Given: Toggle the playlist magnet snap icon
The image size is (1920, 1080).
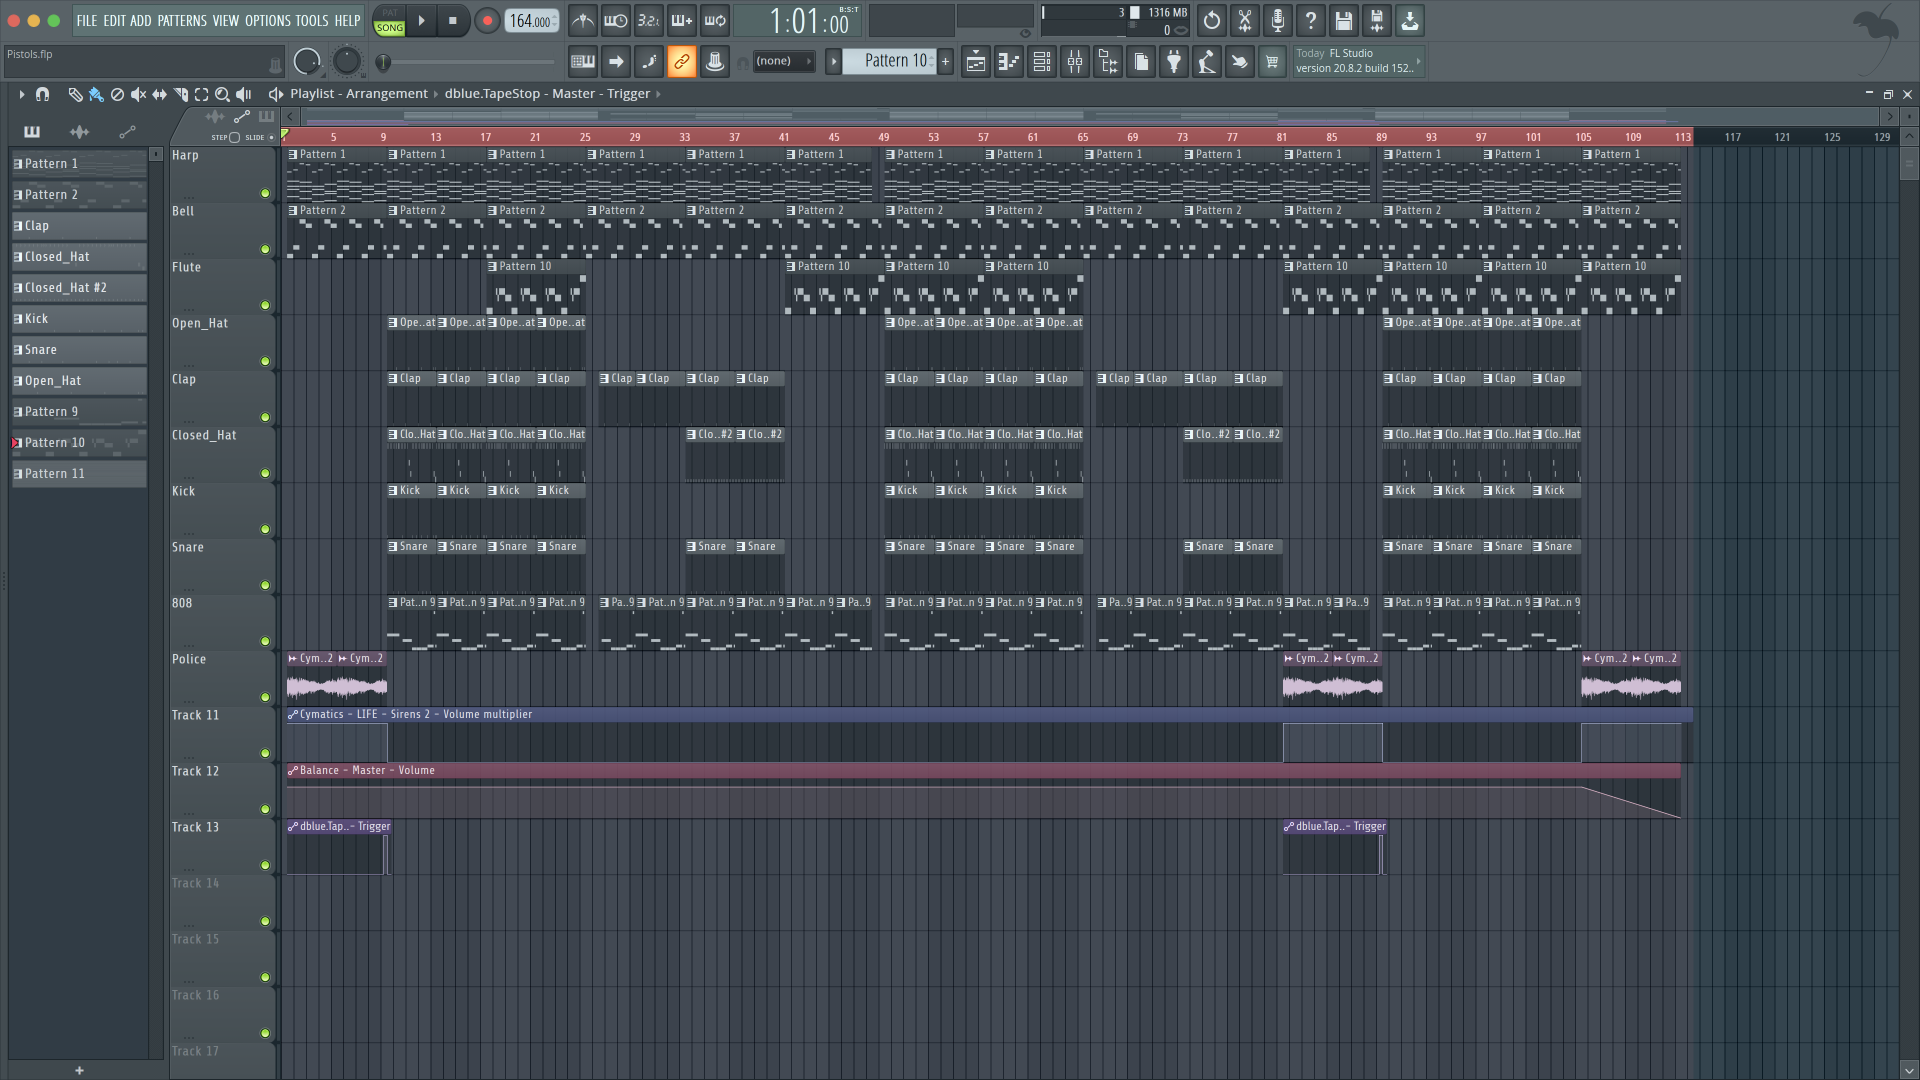Looking at the screenshot, I should pos(42,94).
